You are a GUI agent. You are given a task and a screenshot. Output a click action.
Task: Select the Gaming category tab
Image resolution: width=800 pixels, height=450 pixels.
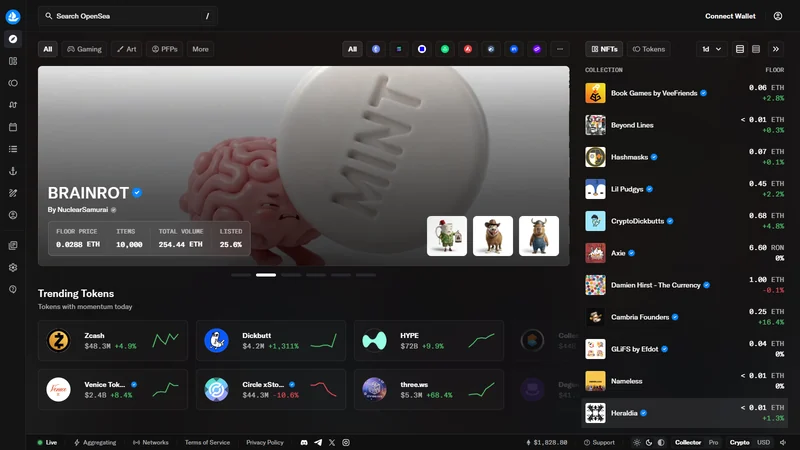84,49
